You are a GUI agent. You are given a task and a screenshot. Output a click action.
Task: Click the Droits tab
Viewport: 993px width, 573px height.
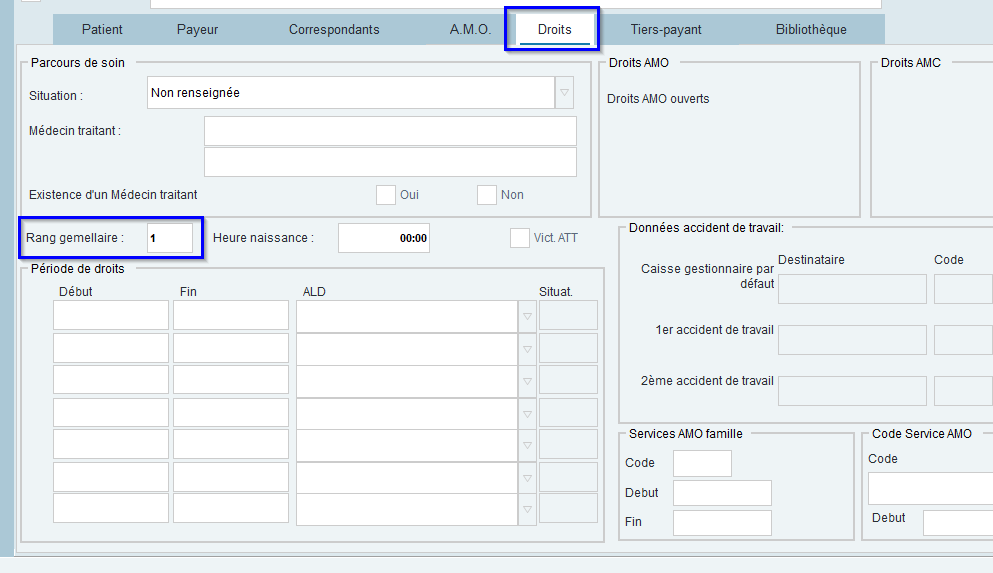point(554,30)
